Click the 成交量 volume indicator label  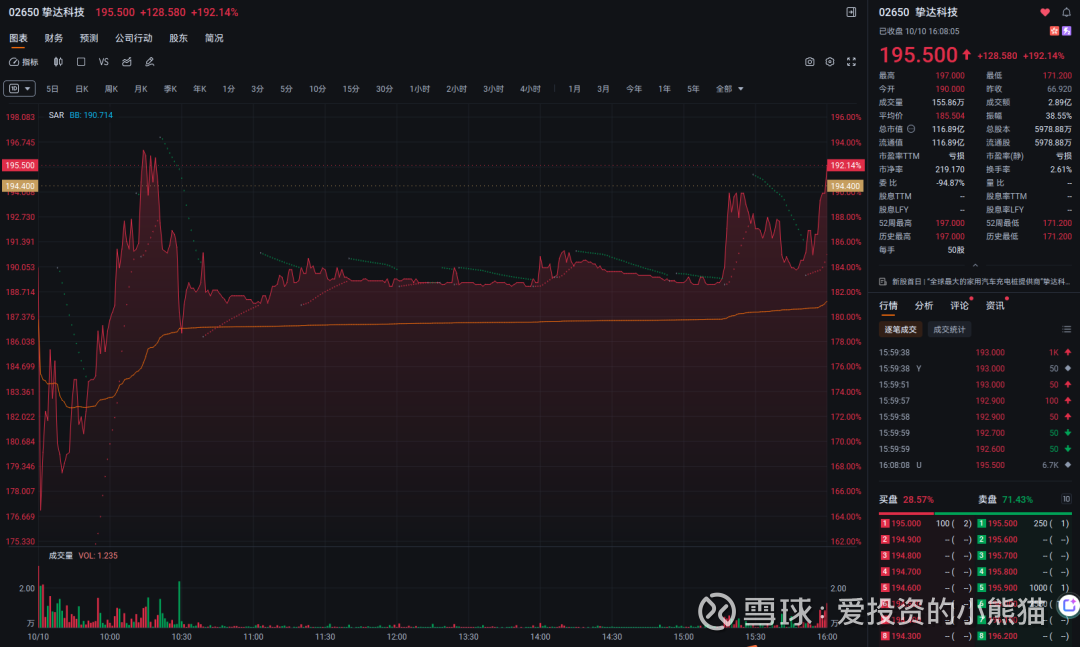[61, 555]
